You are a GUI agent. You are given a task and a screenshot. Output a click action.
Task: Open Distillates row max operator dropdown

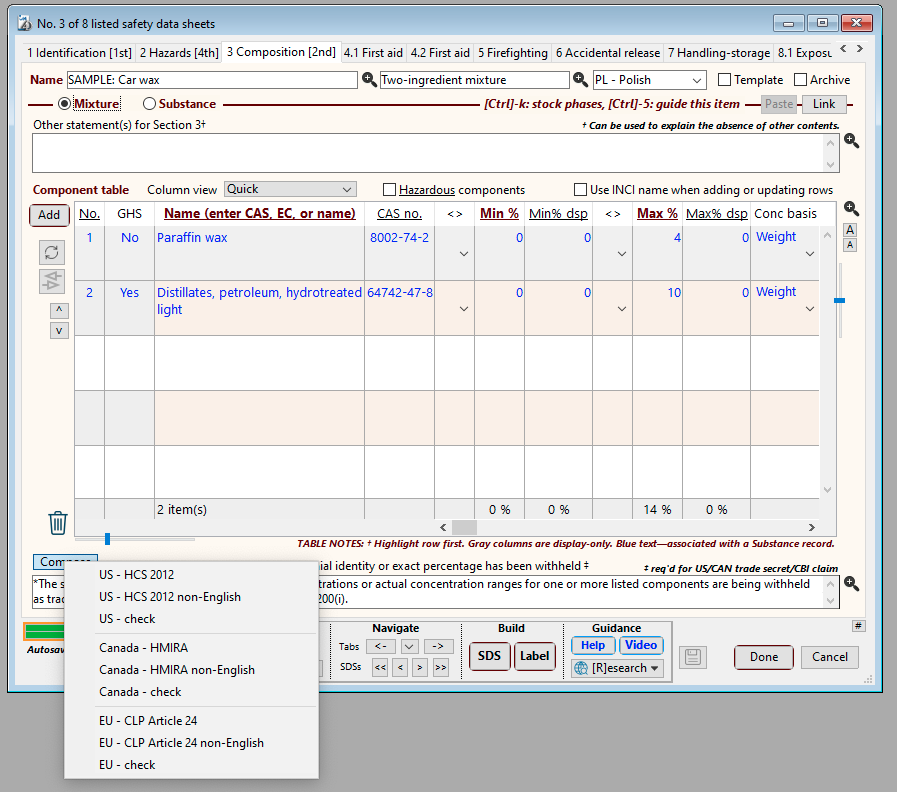click(x=622, y=308)
